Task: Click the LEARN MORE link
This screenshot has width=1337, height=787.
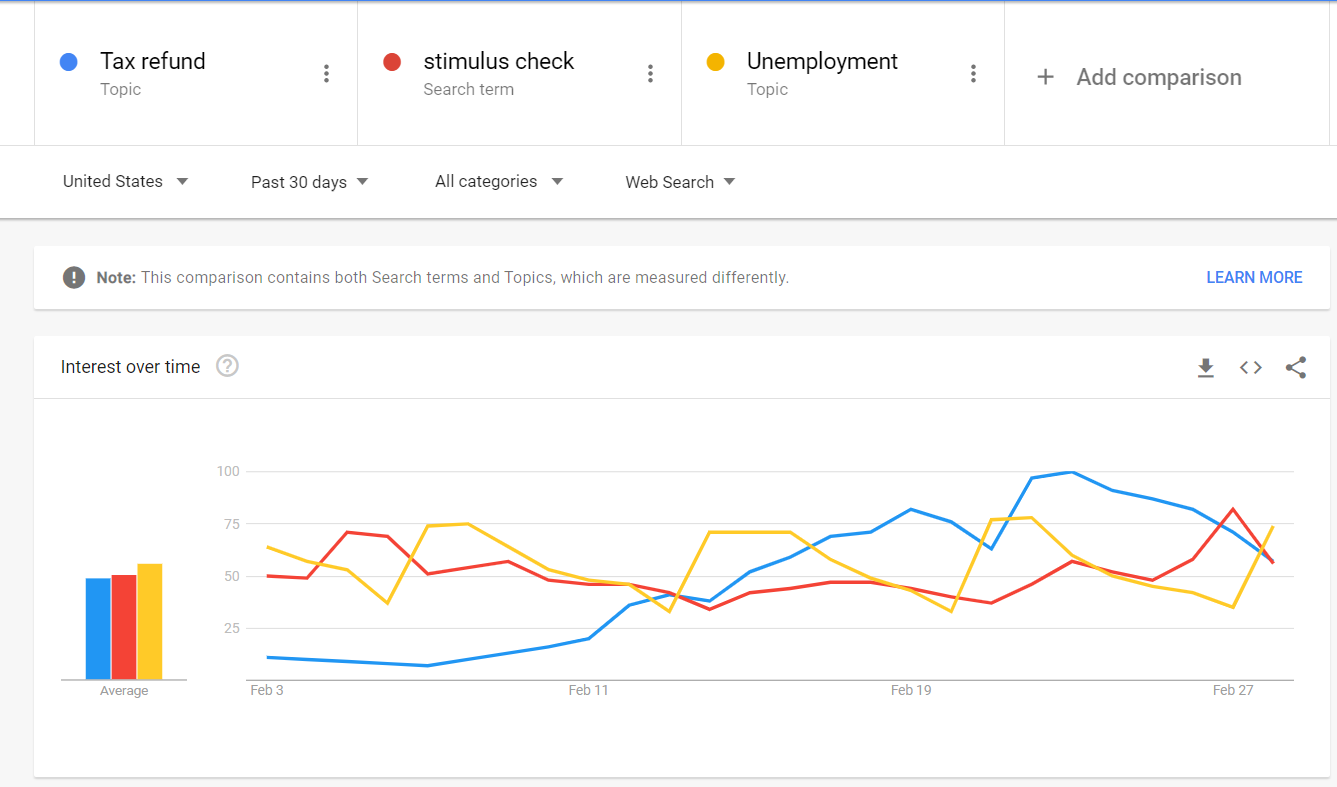Action: 1254,277
